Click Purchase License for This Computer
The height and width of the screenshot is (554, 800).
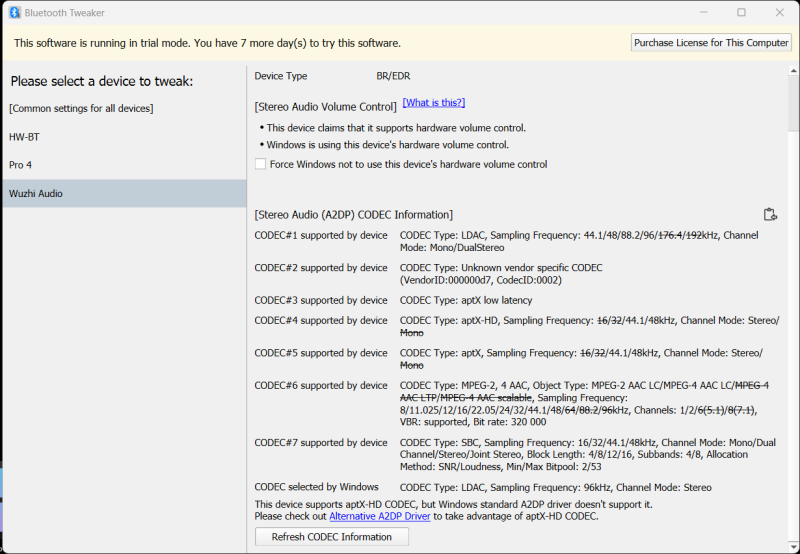pyautogui.click(x=711, y=43)
